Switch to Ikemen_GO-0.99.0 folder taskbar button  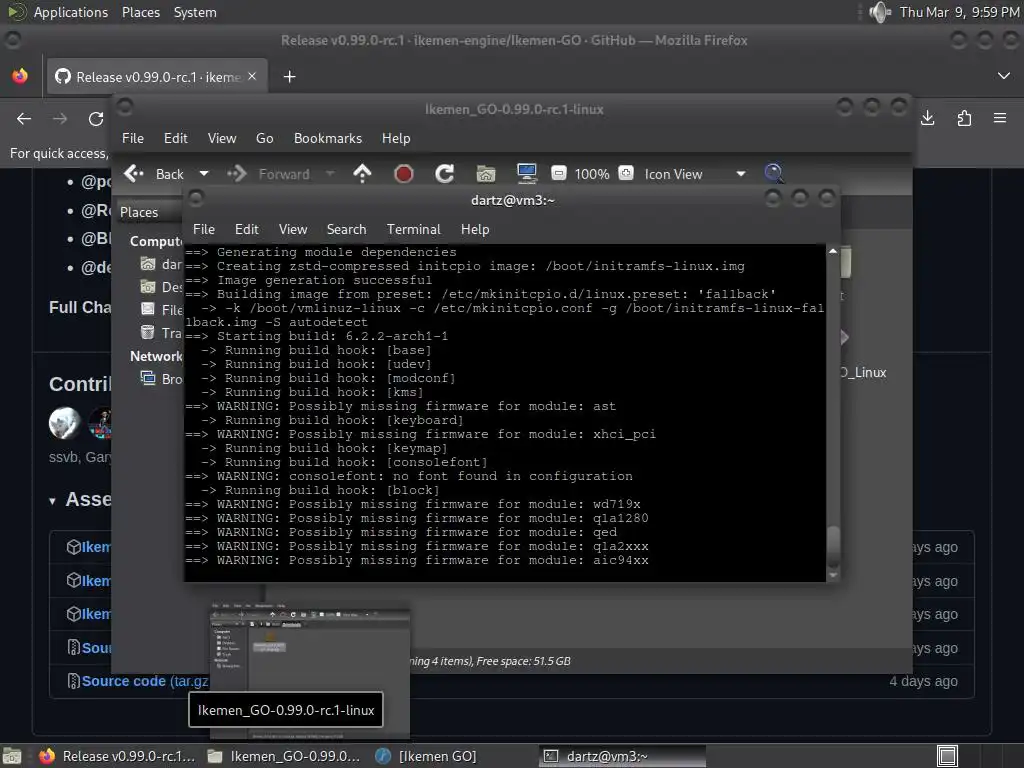283,756
